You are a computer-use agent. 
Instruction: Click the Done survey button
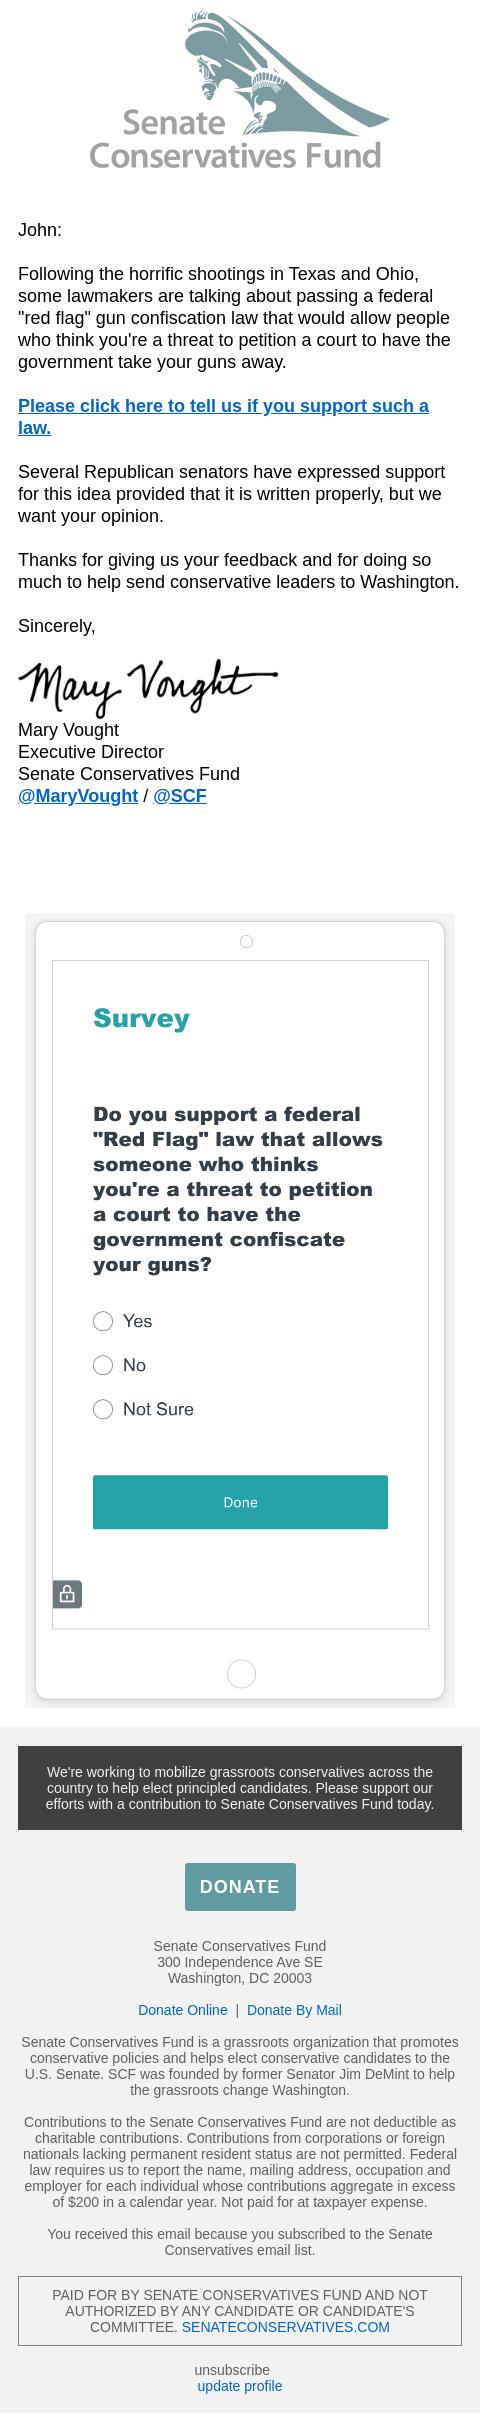(240, 1502)
